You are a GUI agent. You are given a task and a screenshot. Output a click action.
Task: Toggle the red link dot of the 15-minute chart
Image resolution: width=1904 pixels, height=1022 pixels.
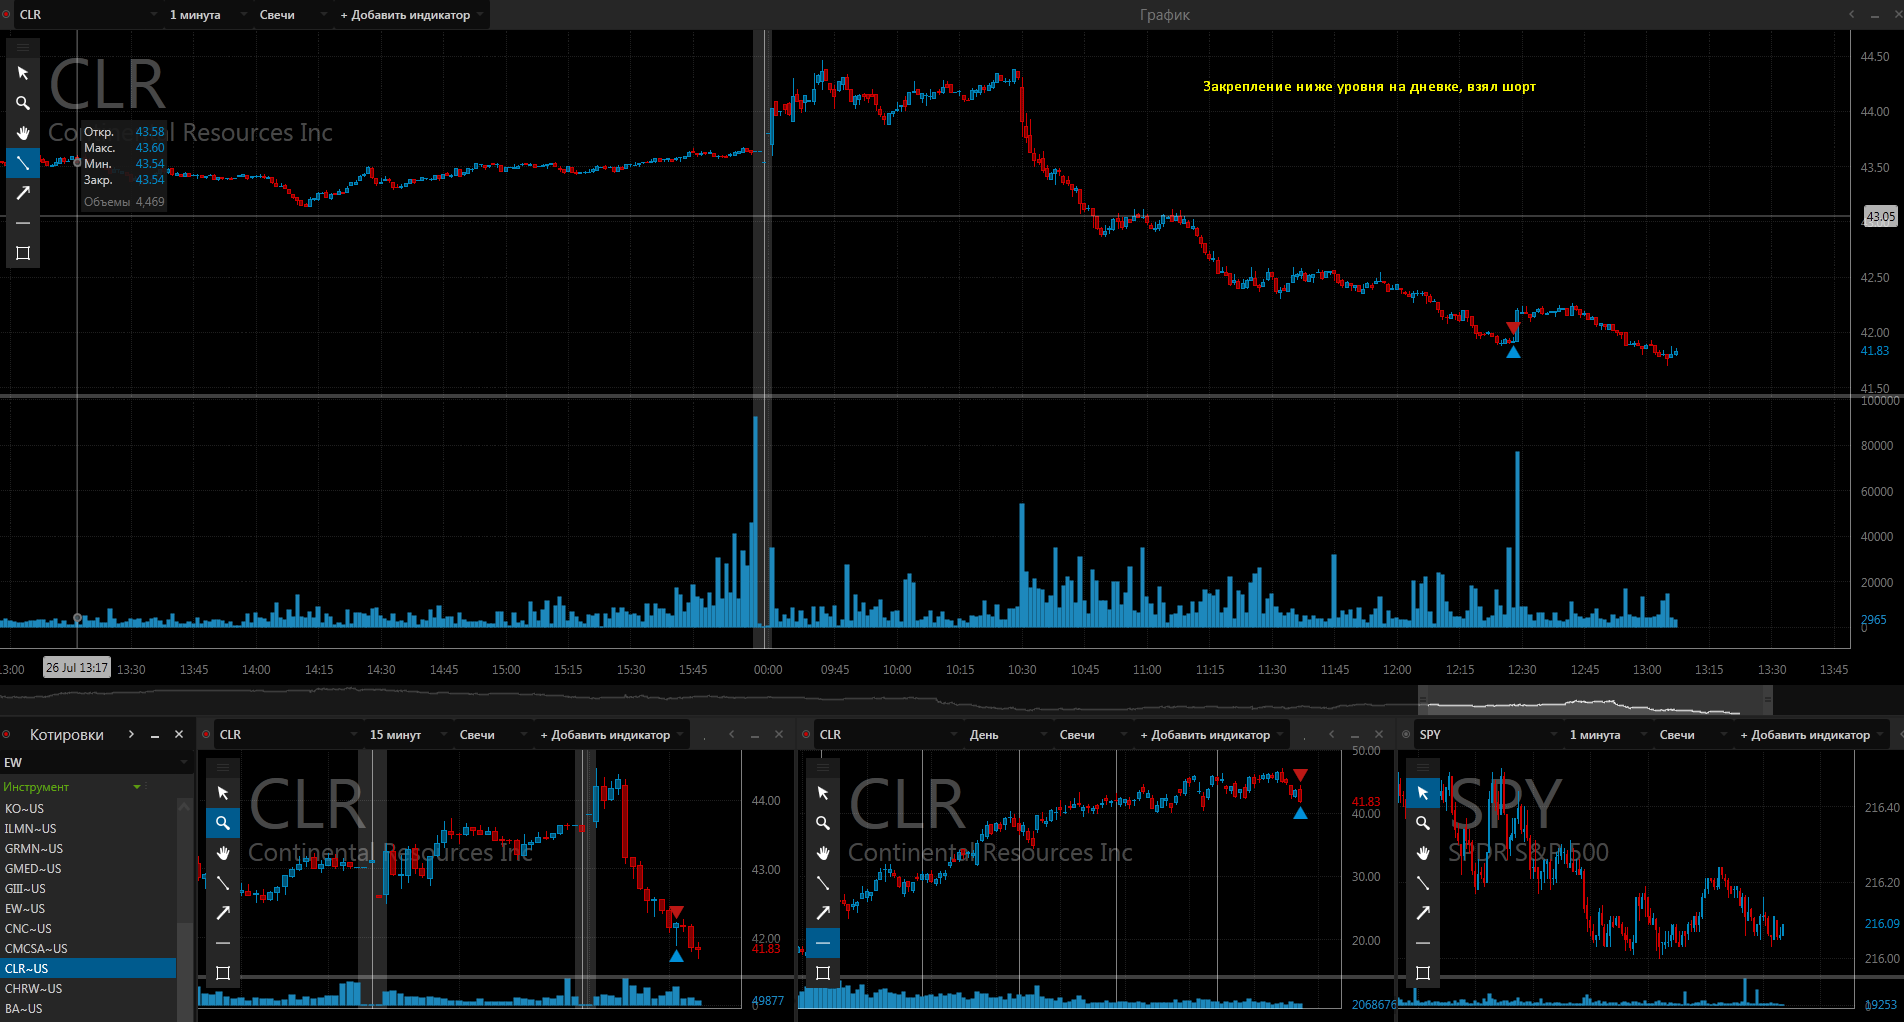206,735
